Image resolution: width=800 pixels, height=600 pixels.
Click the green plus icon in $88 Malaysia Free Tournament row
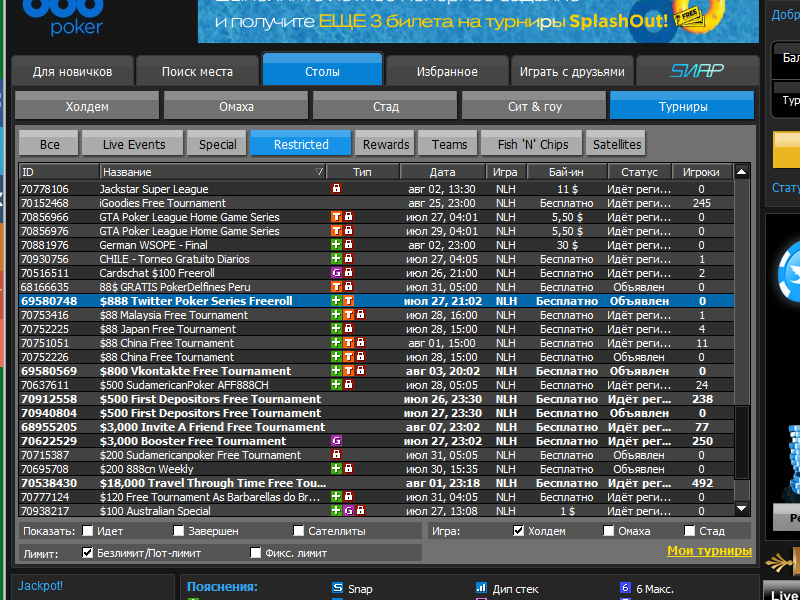[x=336, y=314]
